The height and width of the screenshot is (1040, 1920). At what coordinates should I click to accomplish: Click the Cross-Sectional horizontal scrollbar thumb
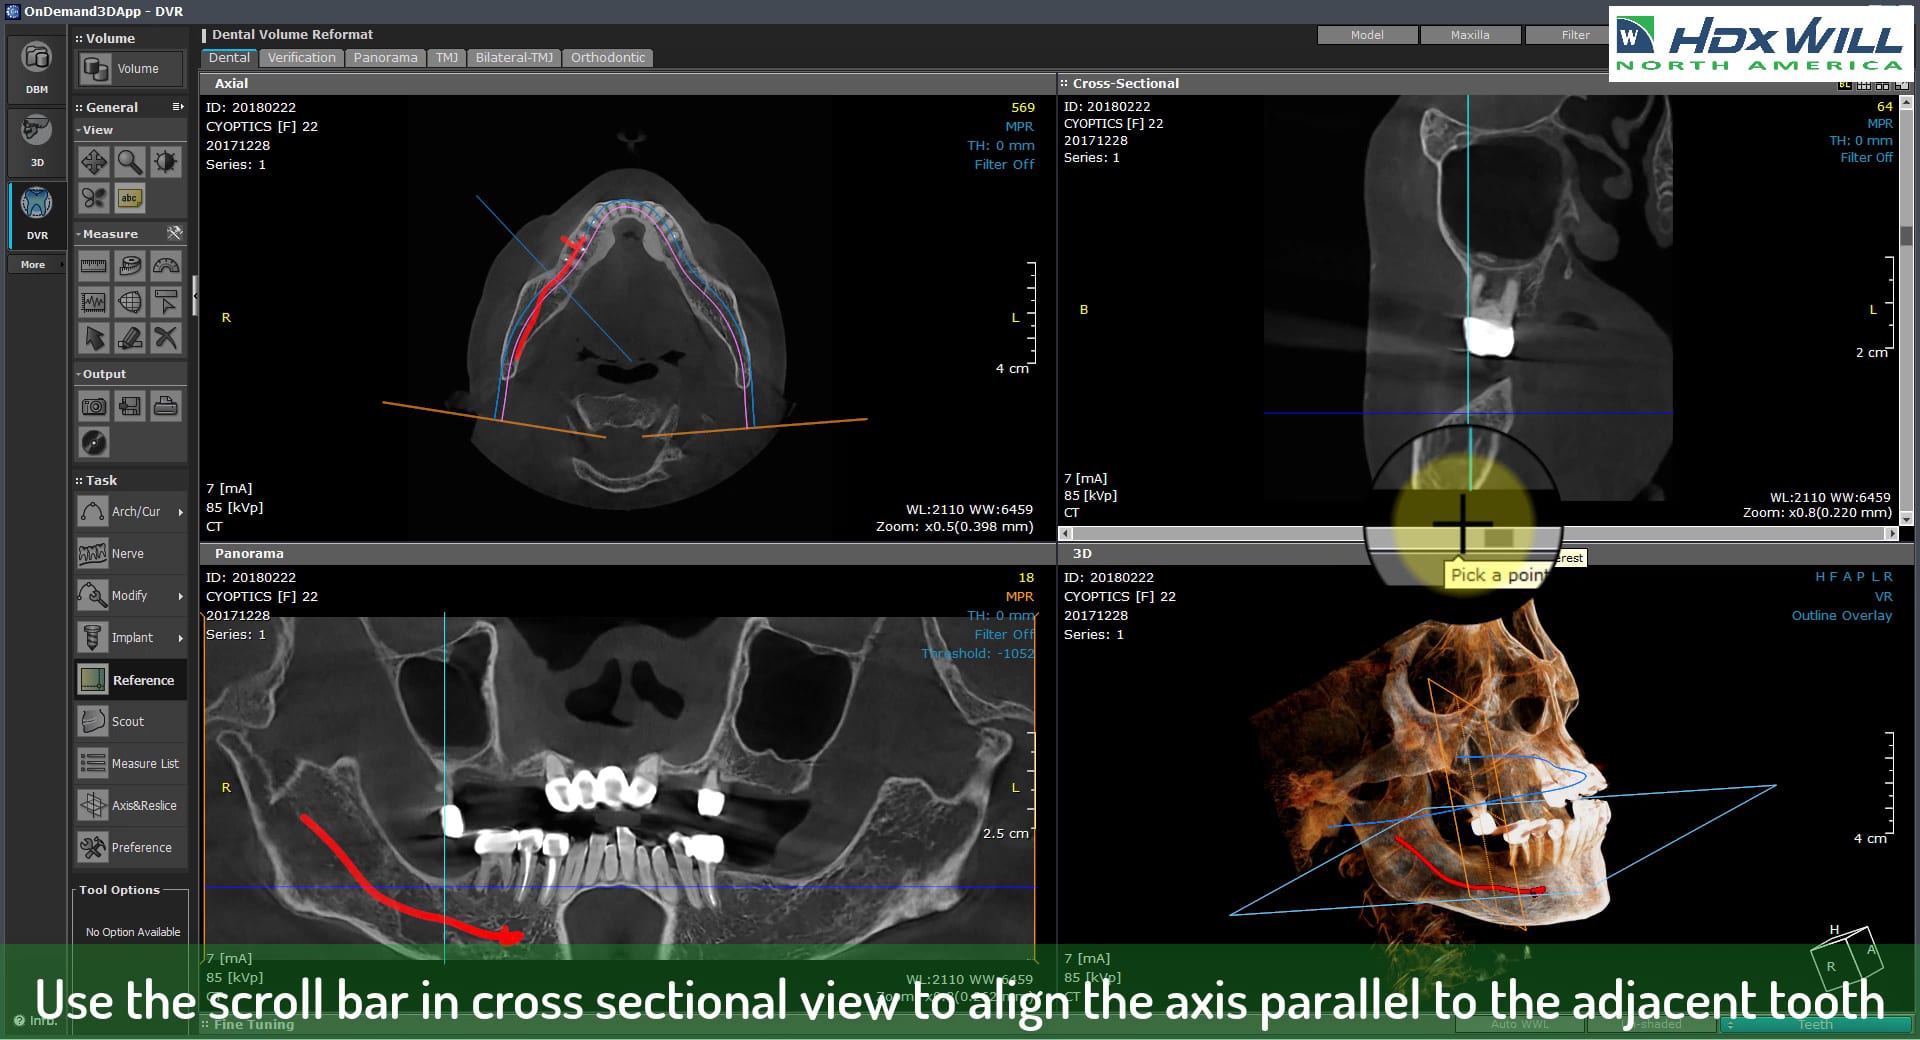click(x=1498, y=536)
